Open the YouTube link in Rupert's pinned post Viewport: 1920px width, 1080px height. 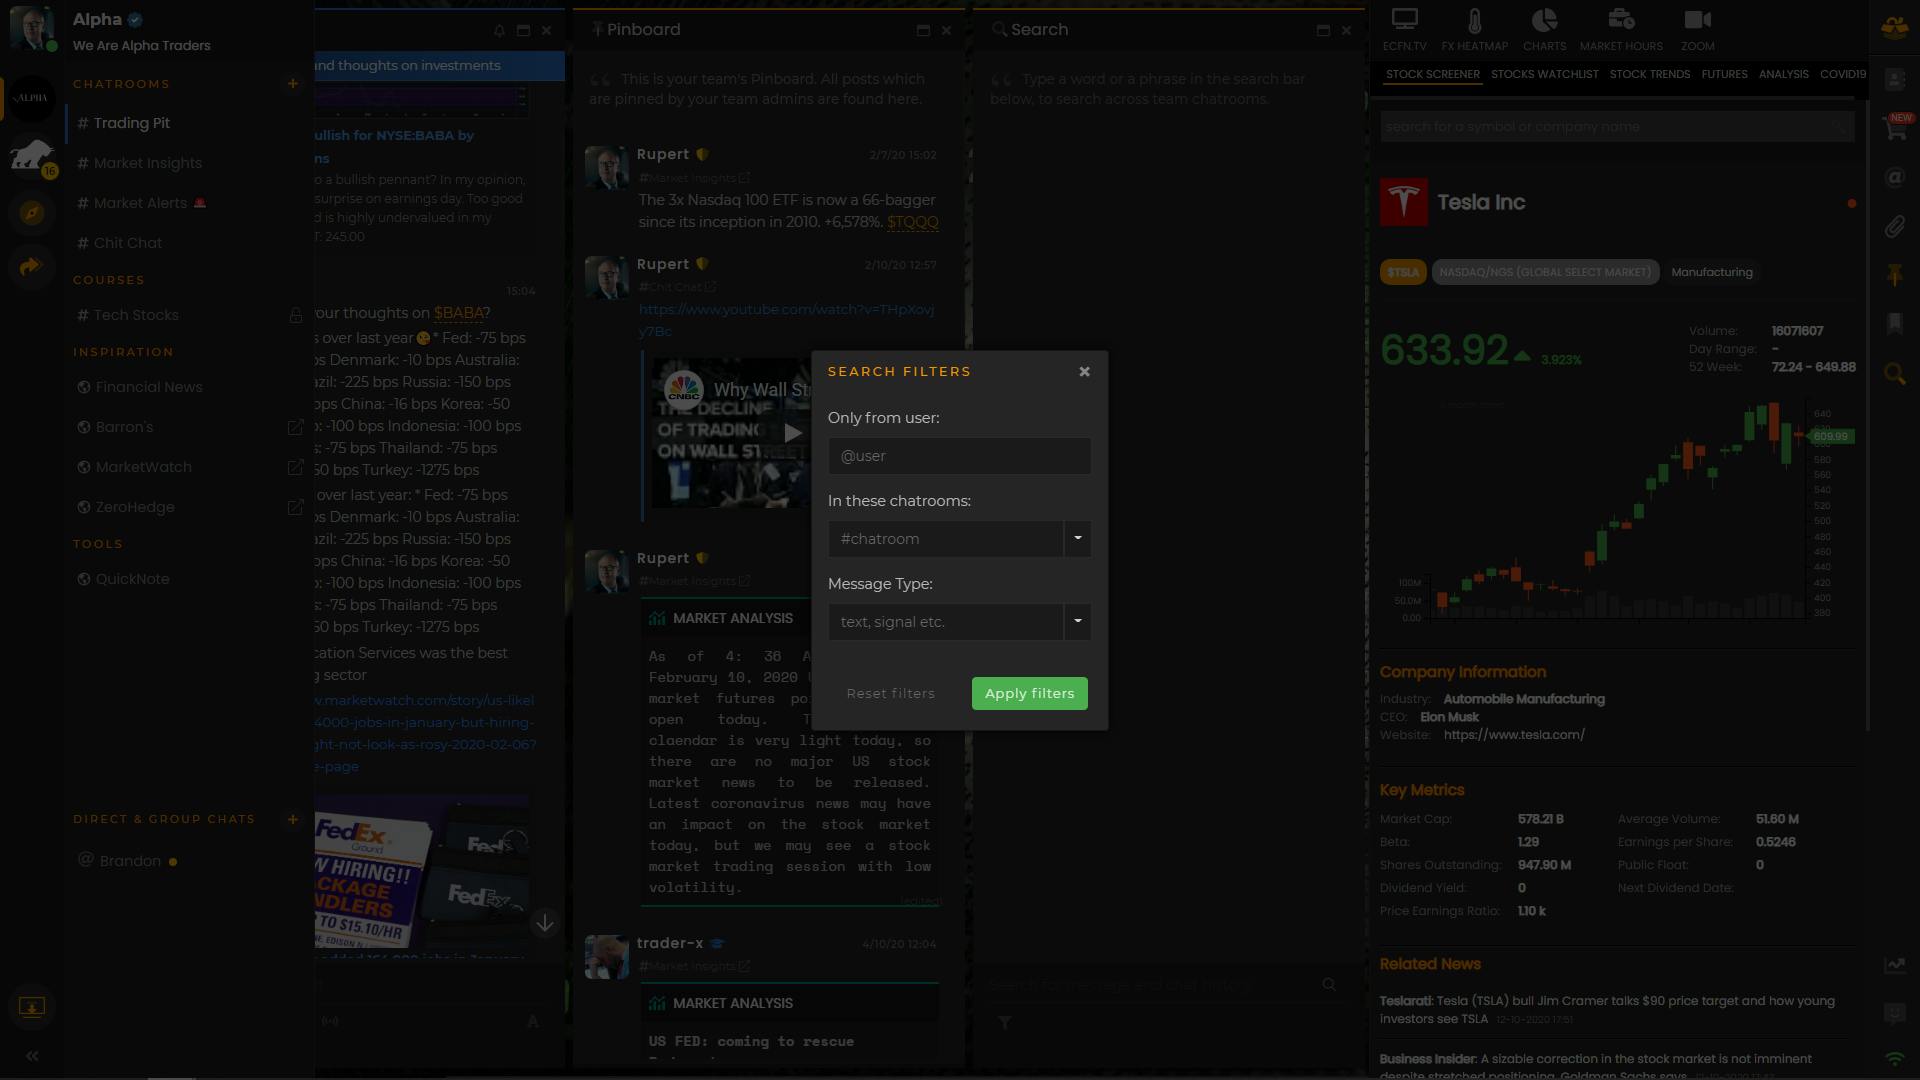pyautogui.click(x=786, y=320)
